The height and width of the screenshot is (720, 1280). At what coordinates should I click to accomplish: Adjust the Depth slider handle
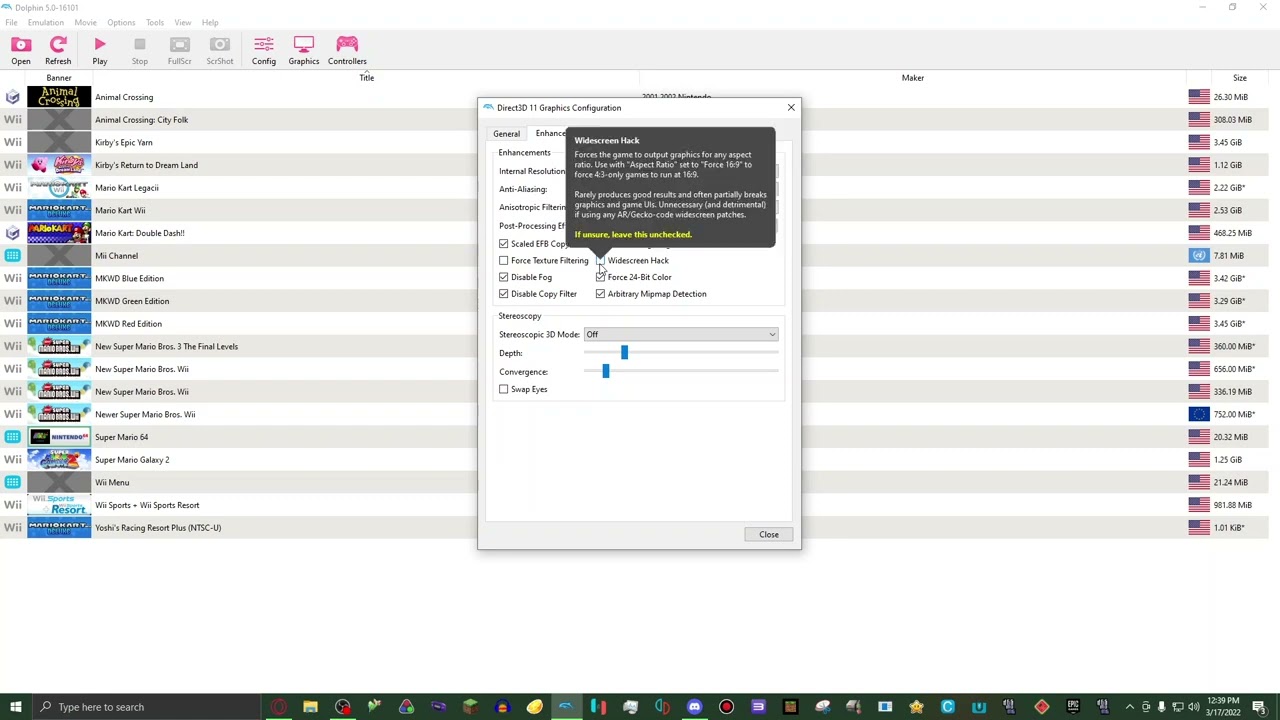coord(624,353)
